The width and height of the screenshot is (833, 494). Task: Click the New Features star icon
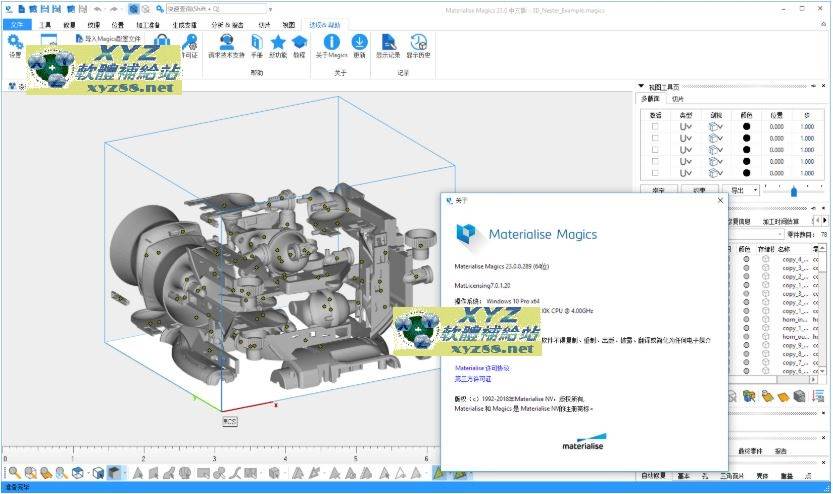pos(278,42)
